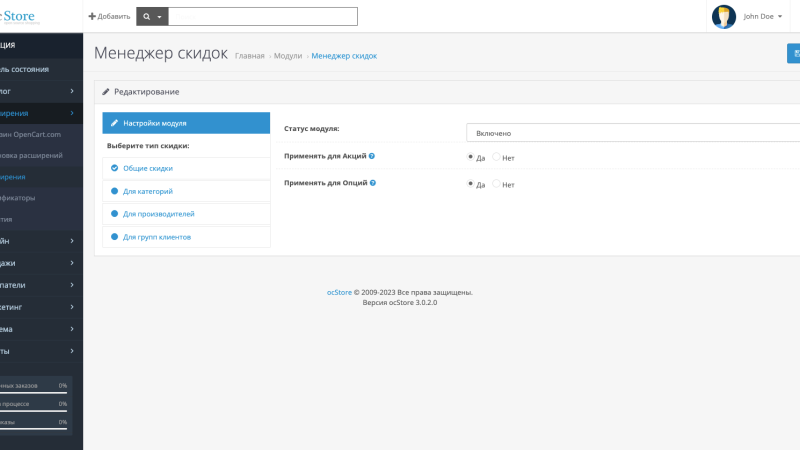Click в процессе orders progress bar

click(x=34, y=411)
